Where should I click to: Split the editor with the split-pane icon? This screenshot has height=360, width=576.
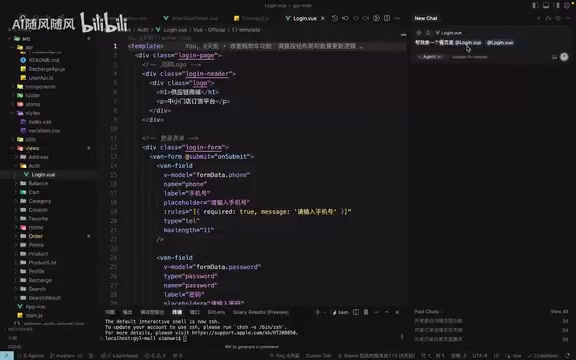(x=387, y=18)
